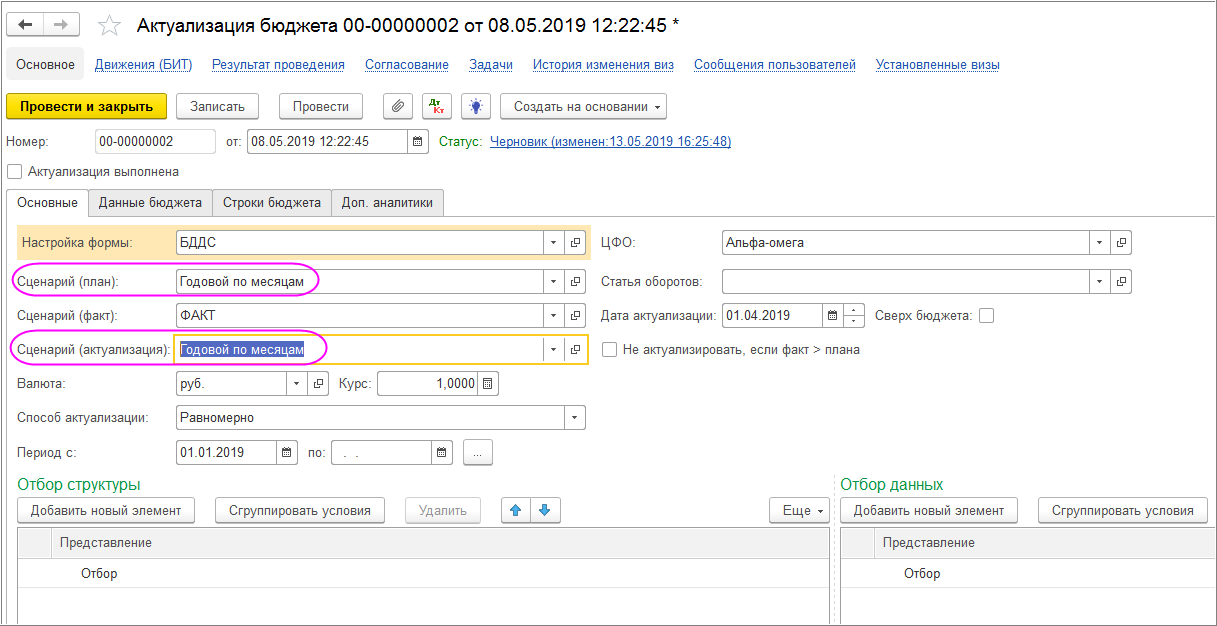
Task: Move filter element down with blue arrow
Action: tap(545, 511)
